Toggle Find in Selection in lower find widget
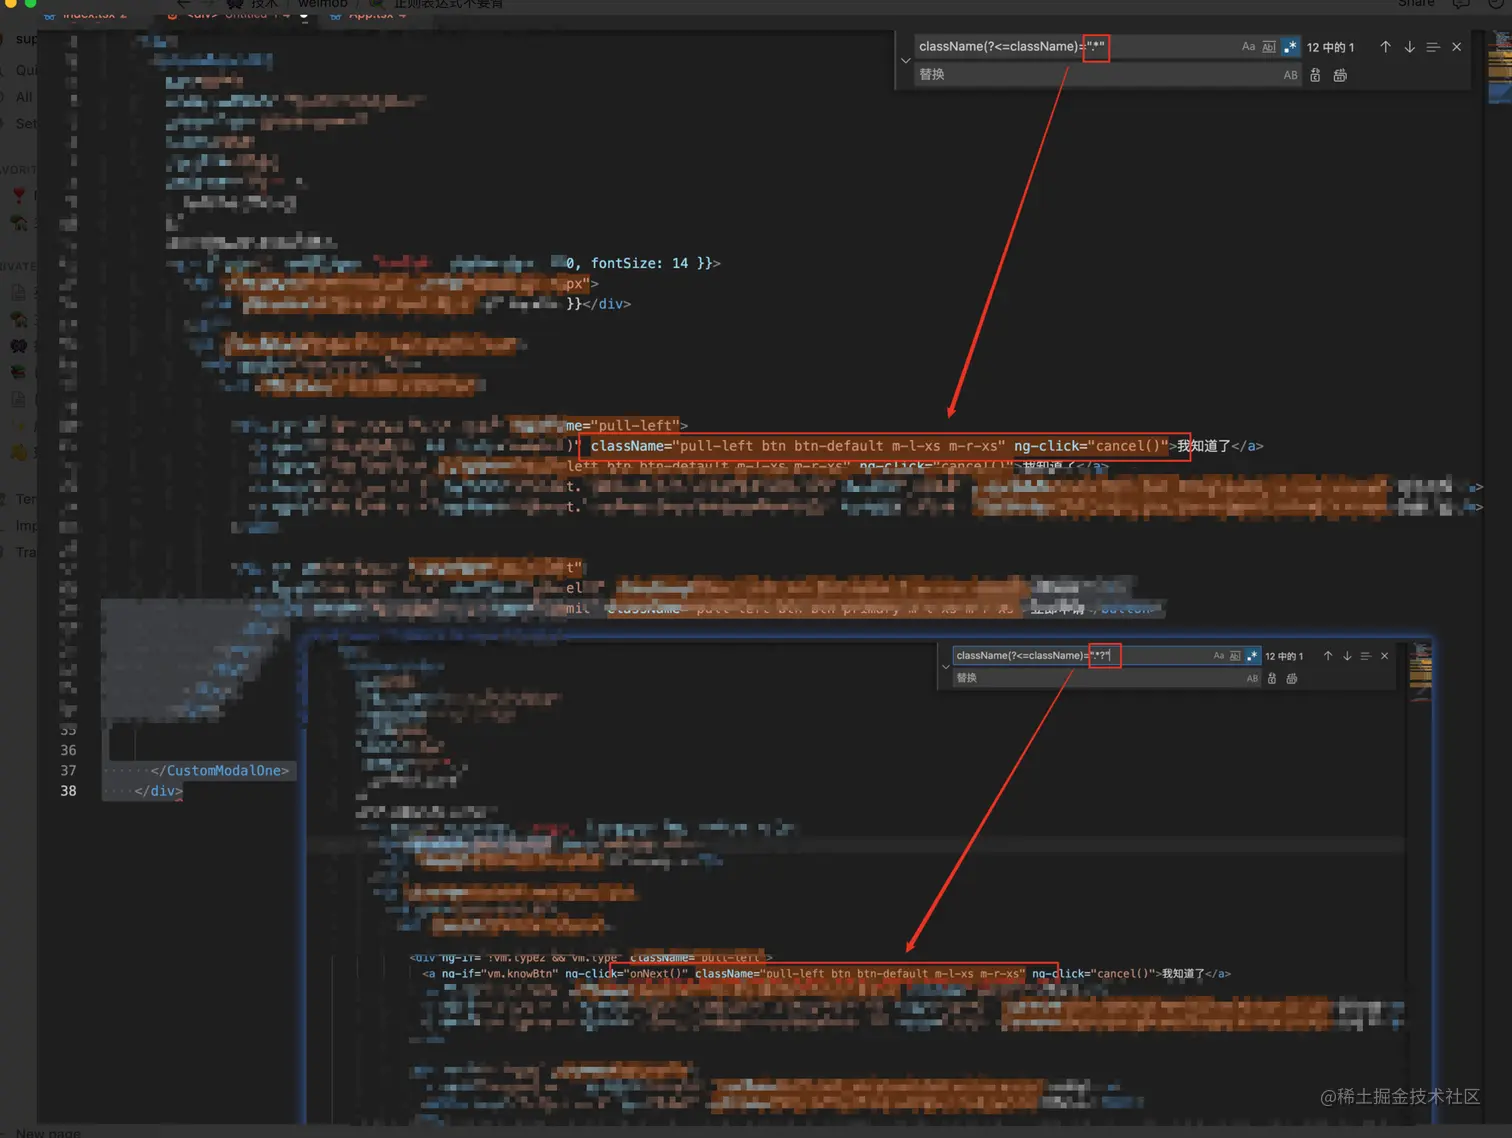1512x1138 pixels. (x=1365, y=656)
